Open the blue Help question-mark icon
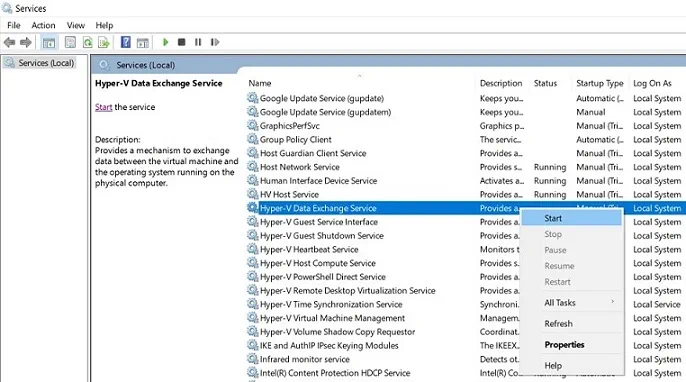 (x=126, y=42)
